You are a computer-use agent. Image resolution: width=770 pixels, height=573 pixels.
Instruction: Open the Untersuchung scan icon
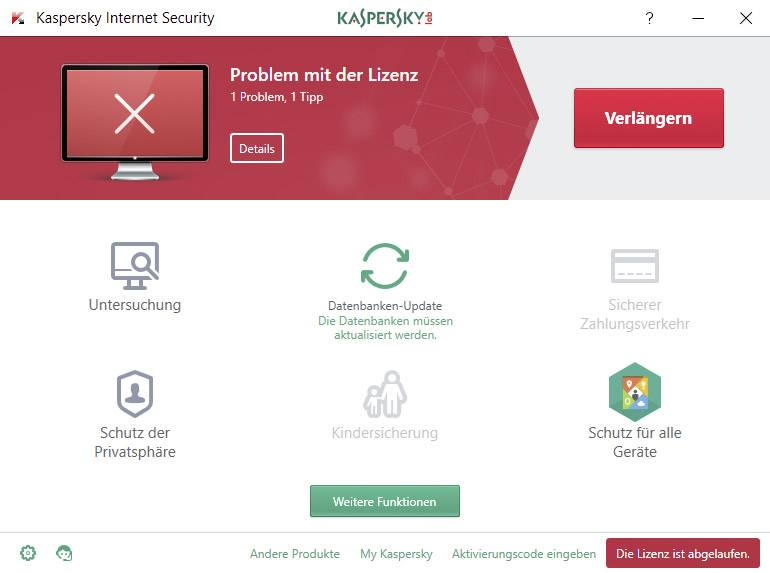pos(135,266)
